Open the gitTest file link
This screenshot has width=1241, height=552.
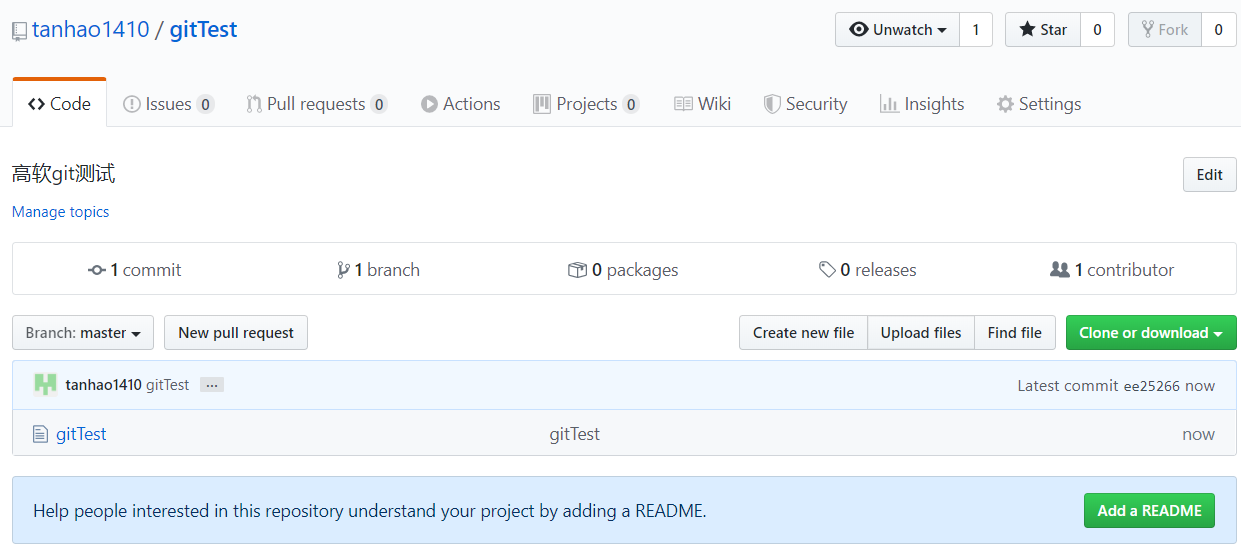(81, 434)
